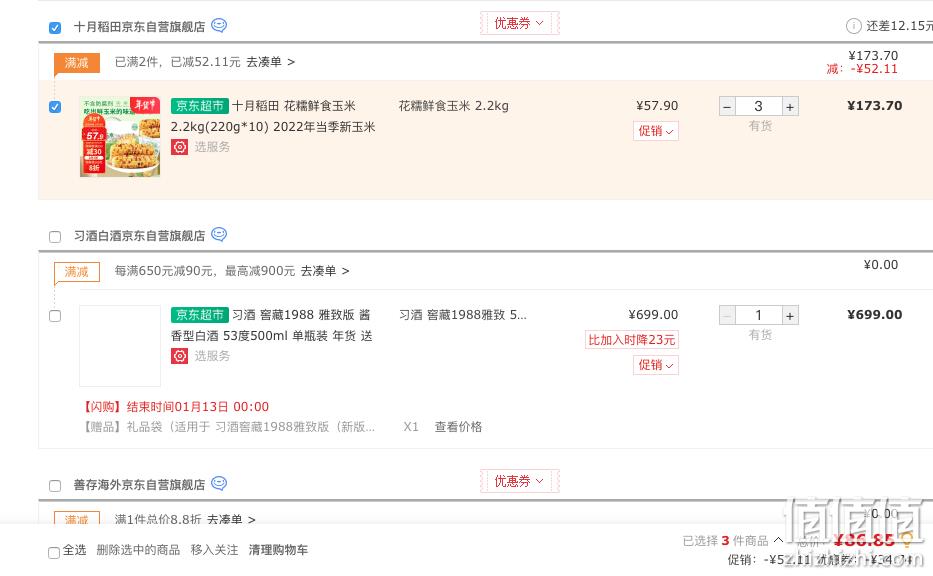Image resolution: width=933 pixels, height=576 pixels.
Task: Click the 【赠品】礼品袋 gift description
Action: (227, 427)
